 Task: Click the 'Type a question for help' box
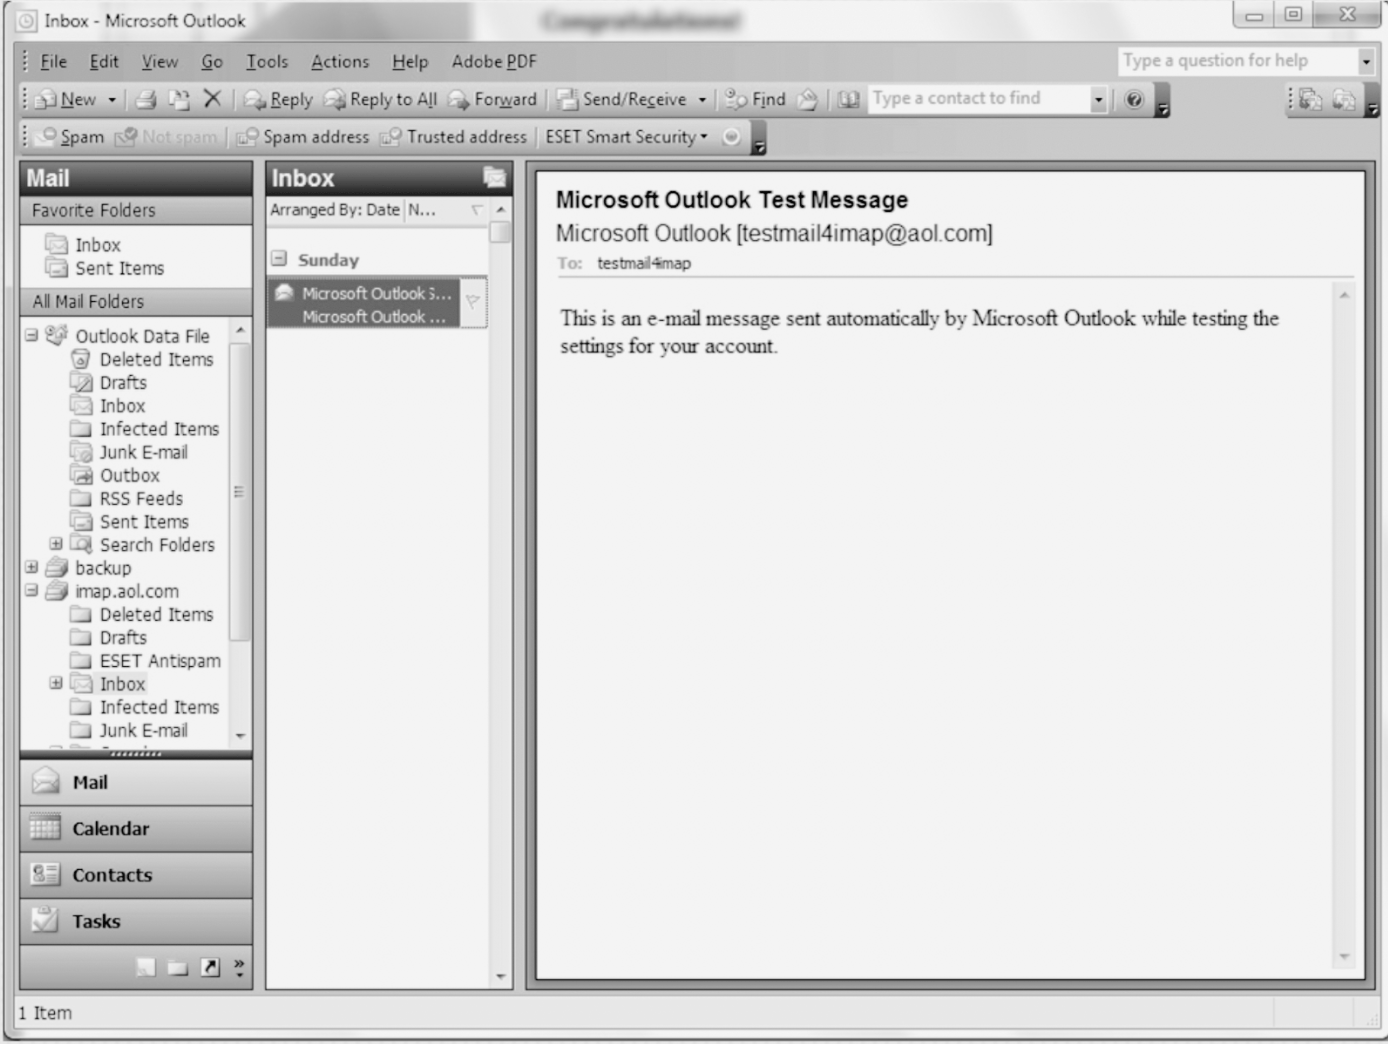[x=1237, y=61]
